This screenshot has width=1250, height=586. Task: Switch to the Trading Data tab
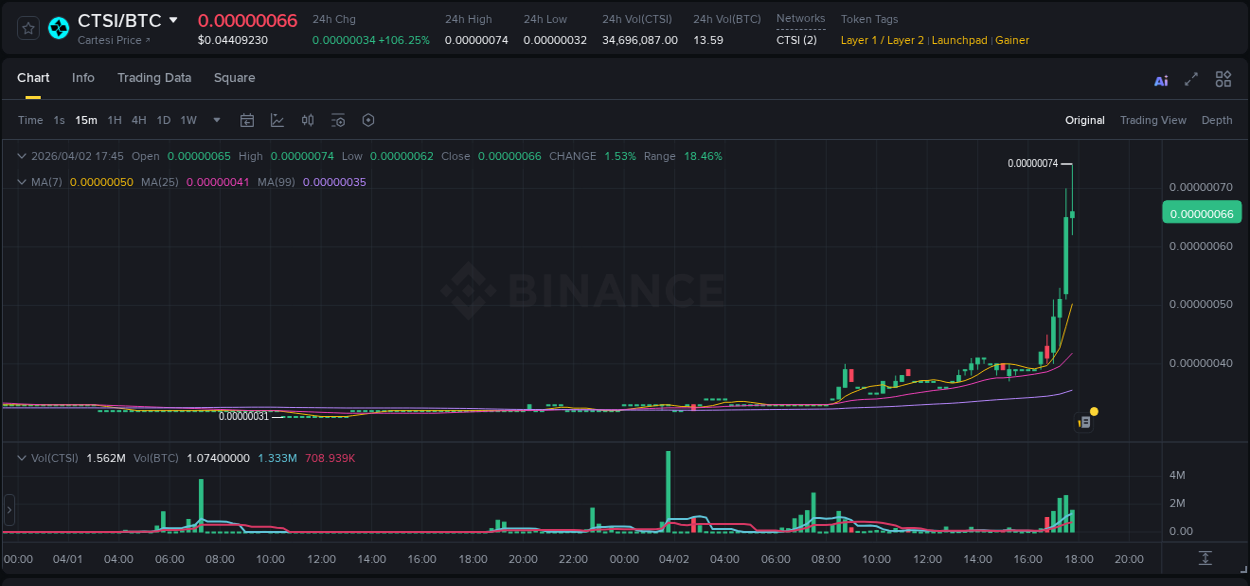154,78
